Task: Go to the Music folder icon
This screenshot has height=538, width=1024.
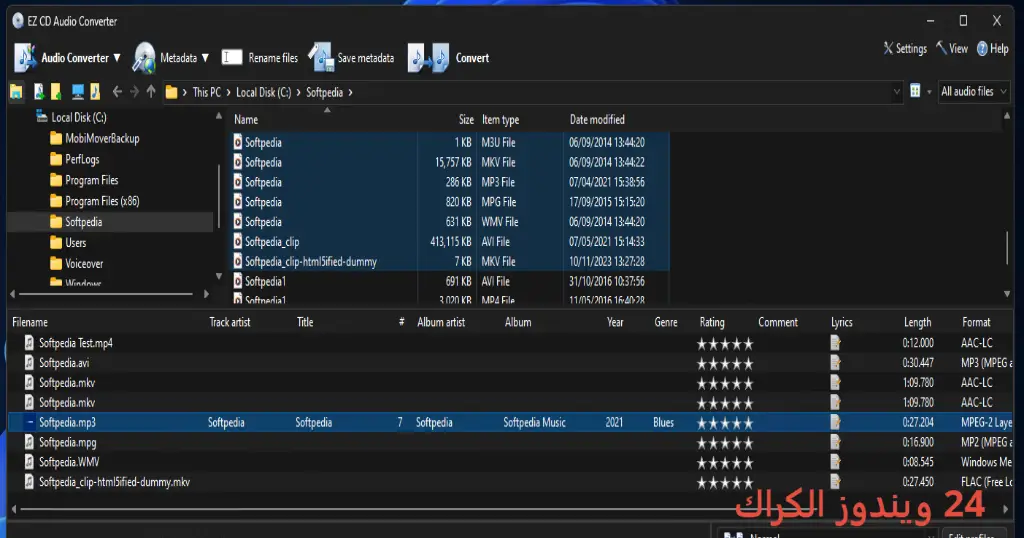Action: click(95, 92)
